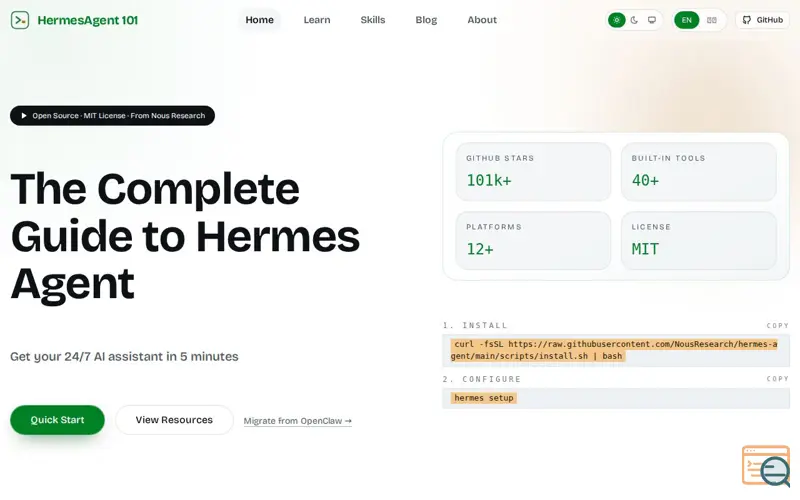Open the Learn nav item
The image size is (800, 500).
317,20
